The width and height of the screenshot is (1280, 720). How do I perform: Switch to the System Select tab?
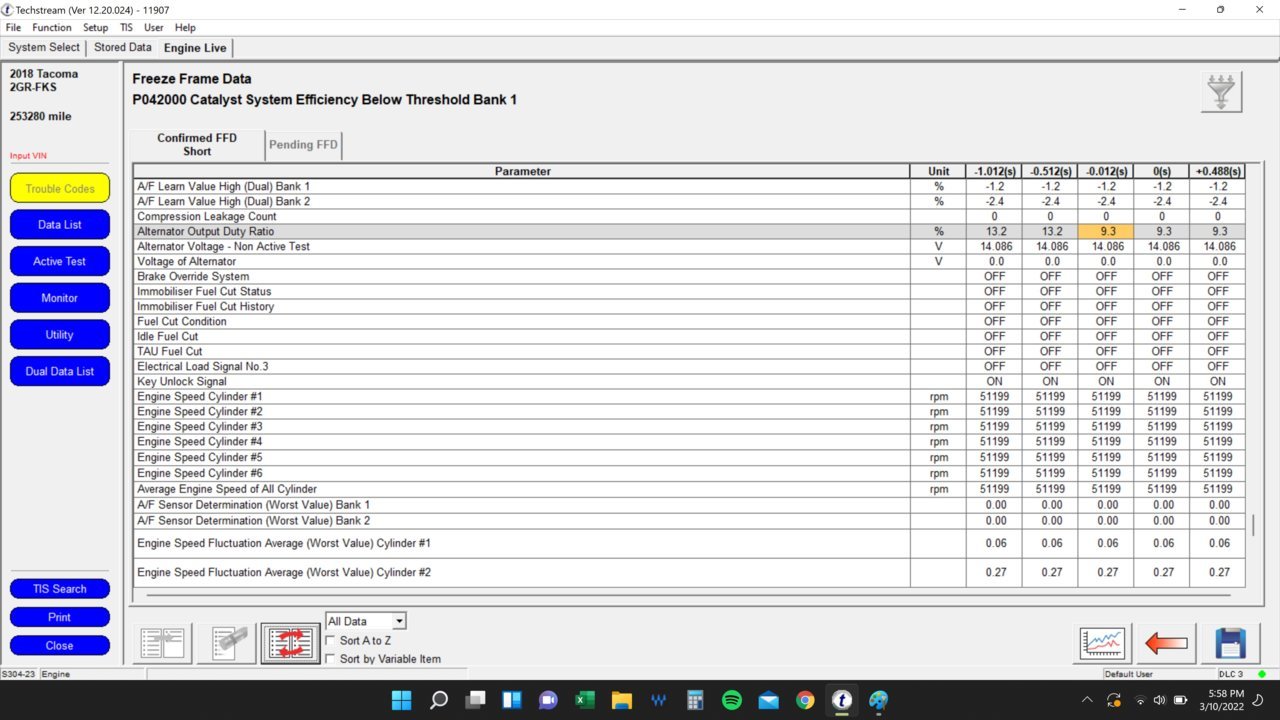coord(44,47)
